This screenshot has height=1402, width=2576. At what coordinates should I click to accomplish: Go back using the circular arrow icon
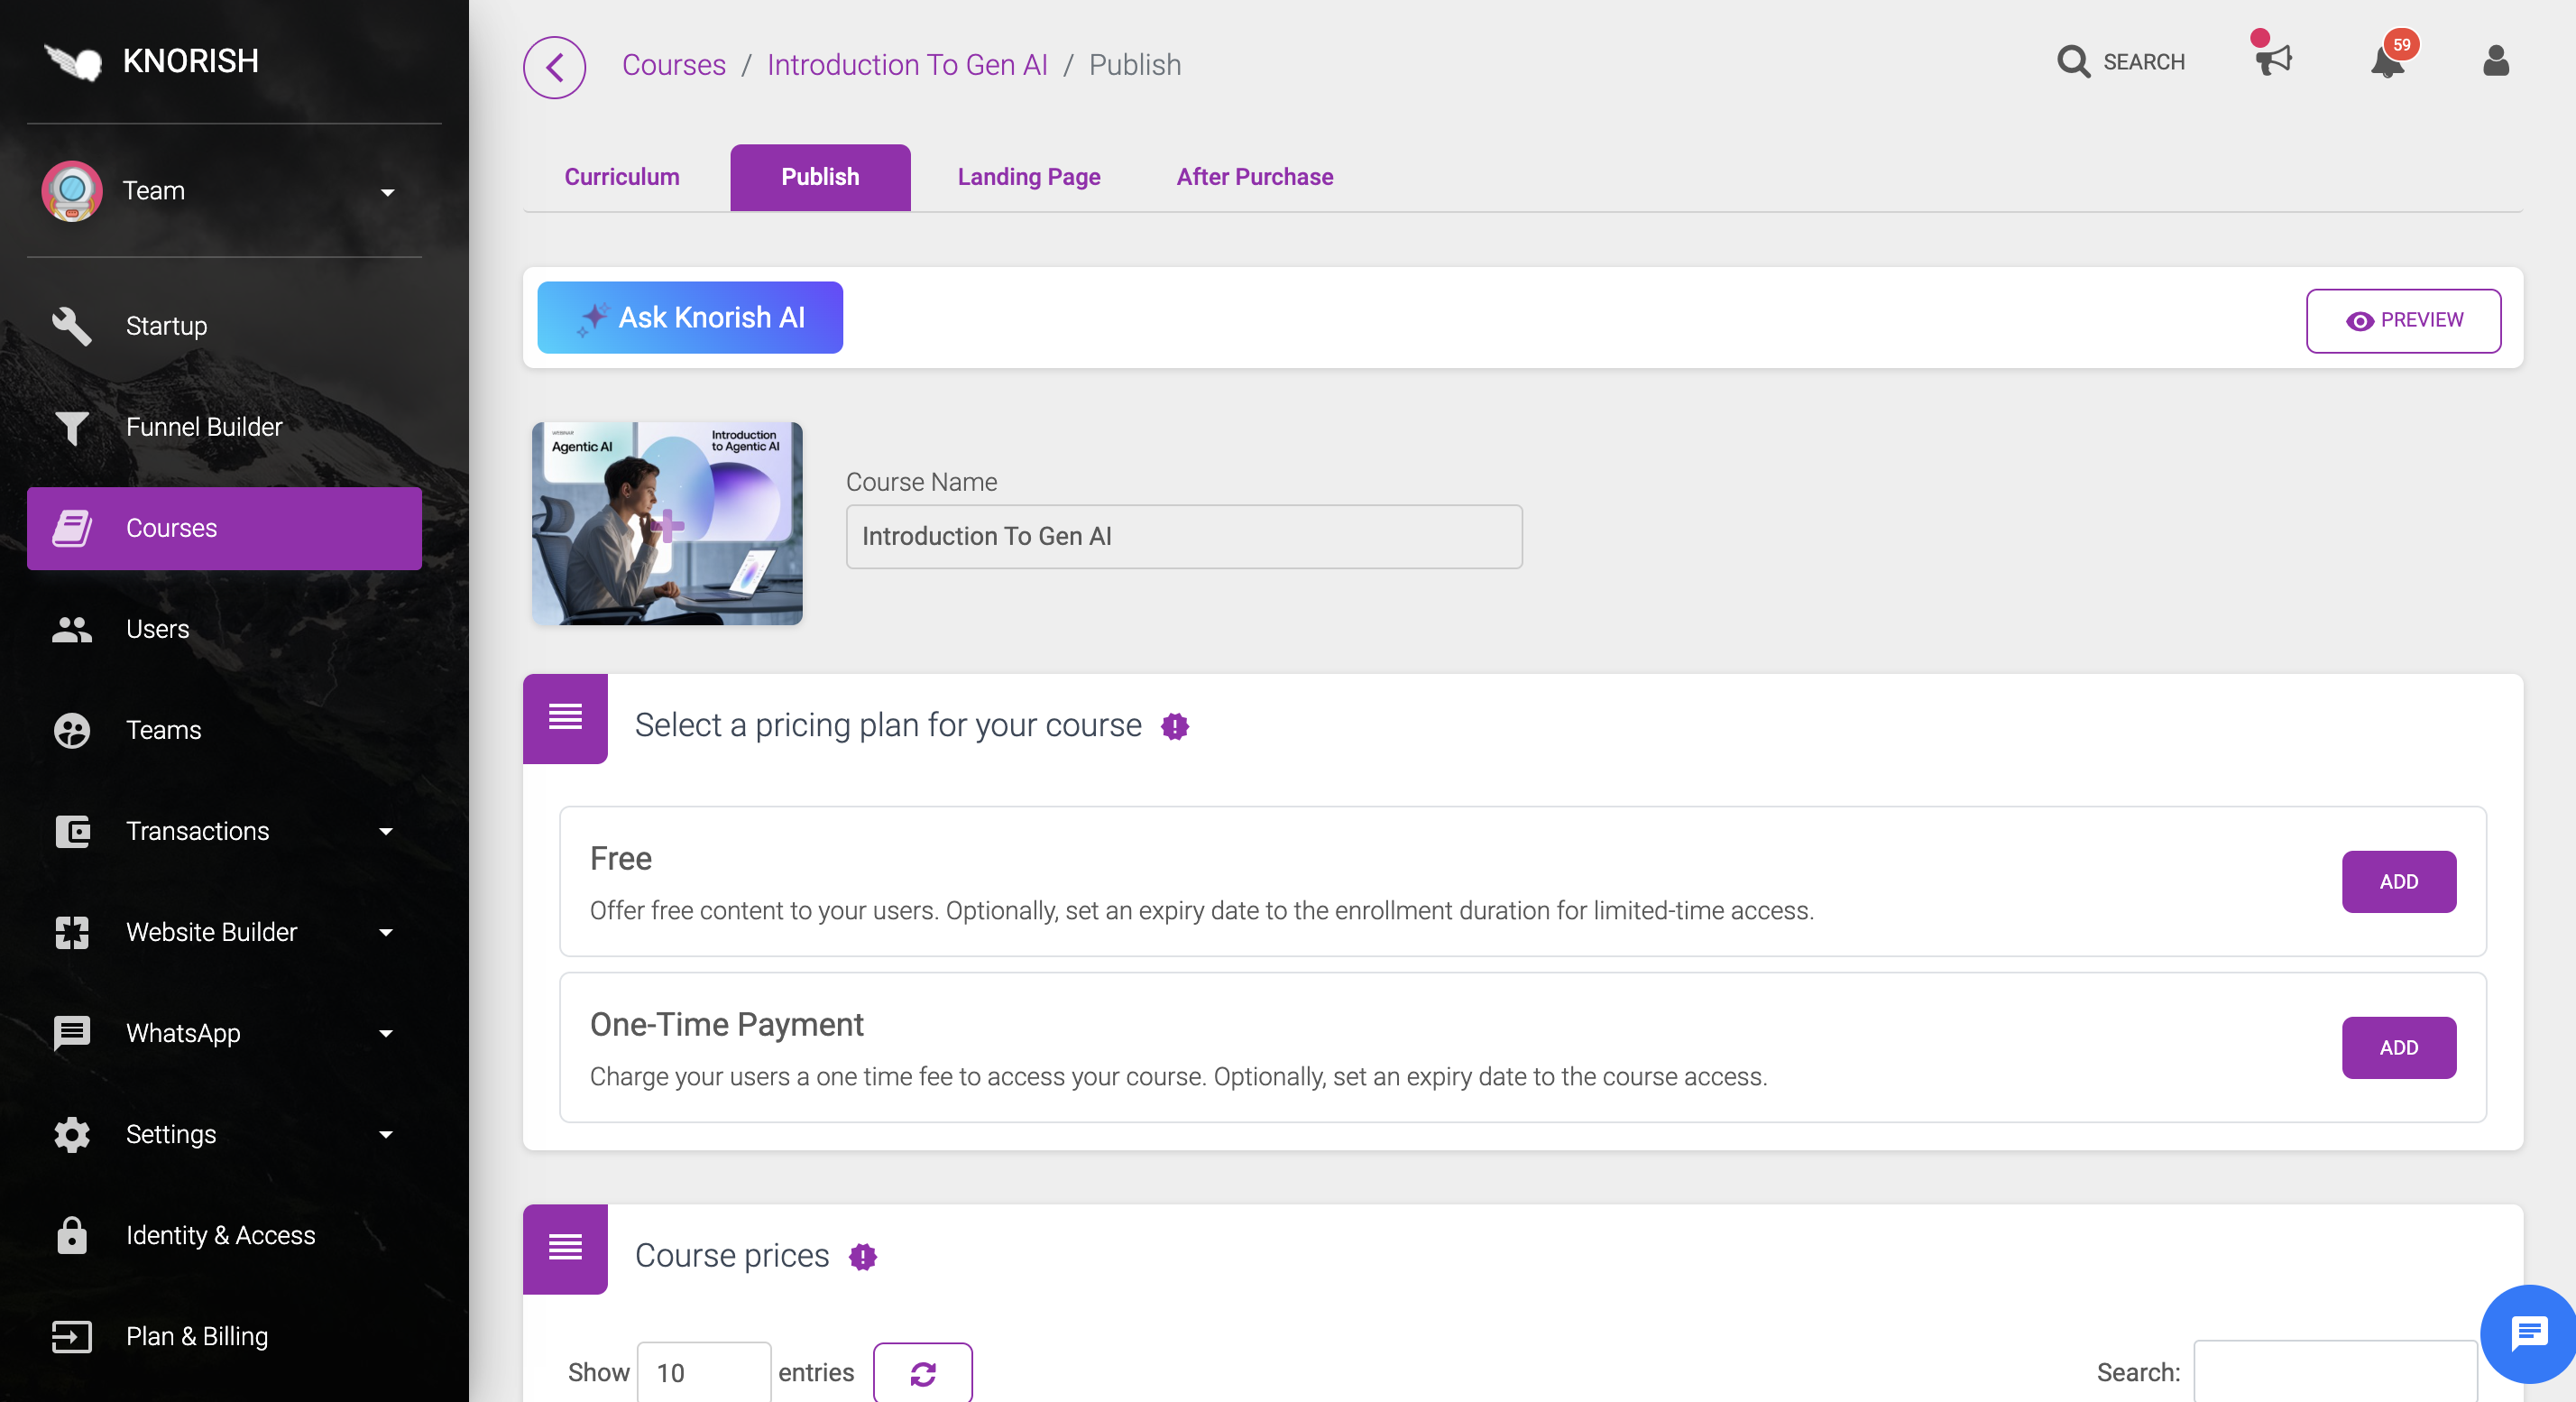click(x=554, y=67)
